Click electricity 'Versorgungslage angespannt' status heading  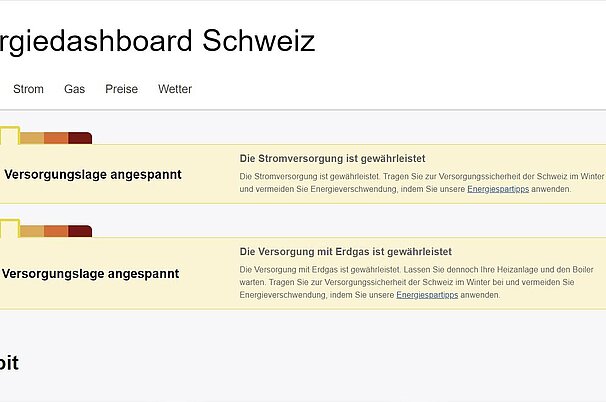pyautogui.click(x=92, y=174)
